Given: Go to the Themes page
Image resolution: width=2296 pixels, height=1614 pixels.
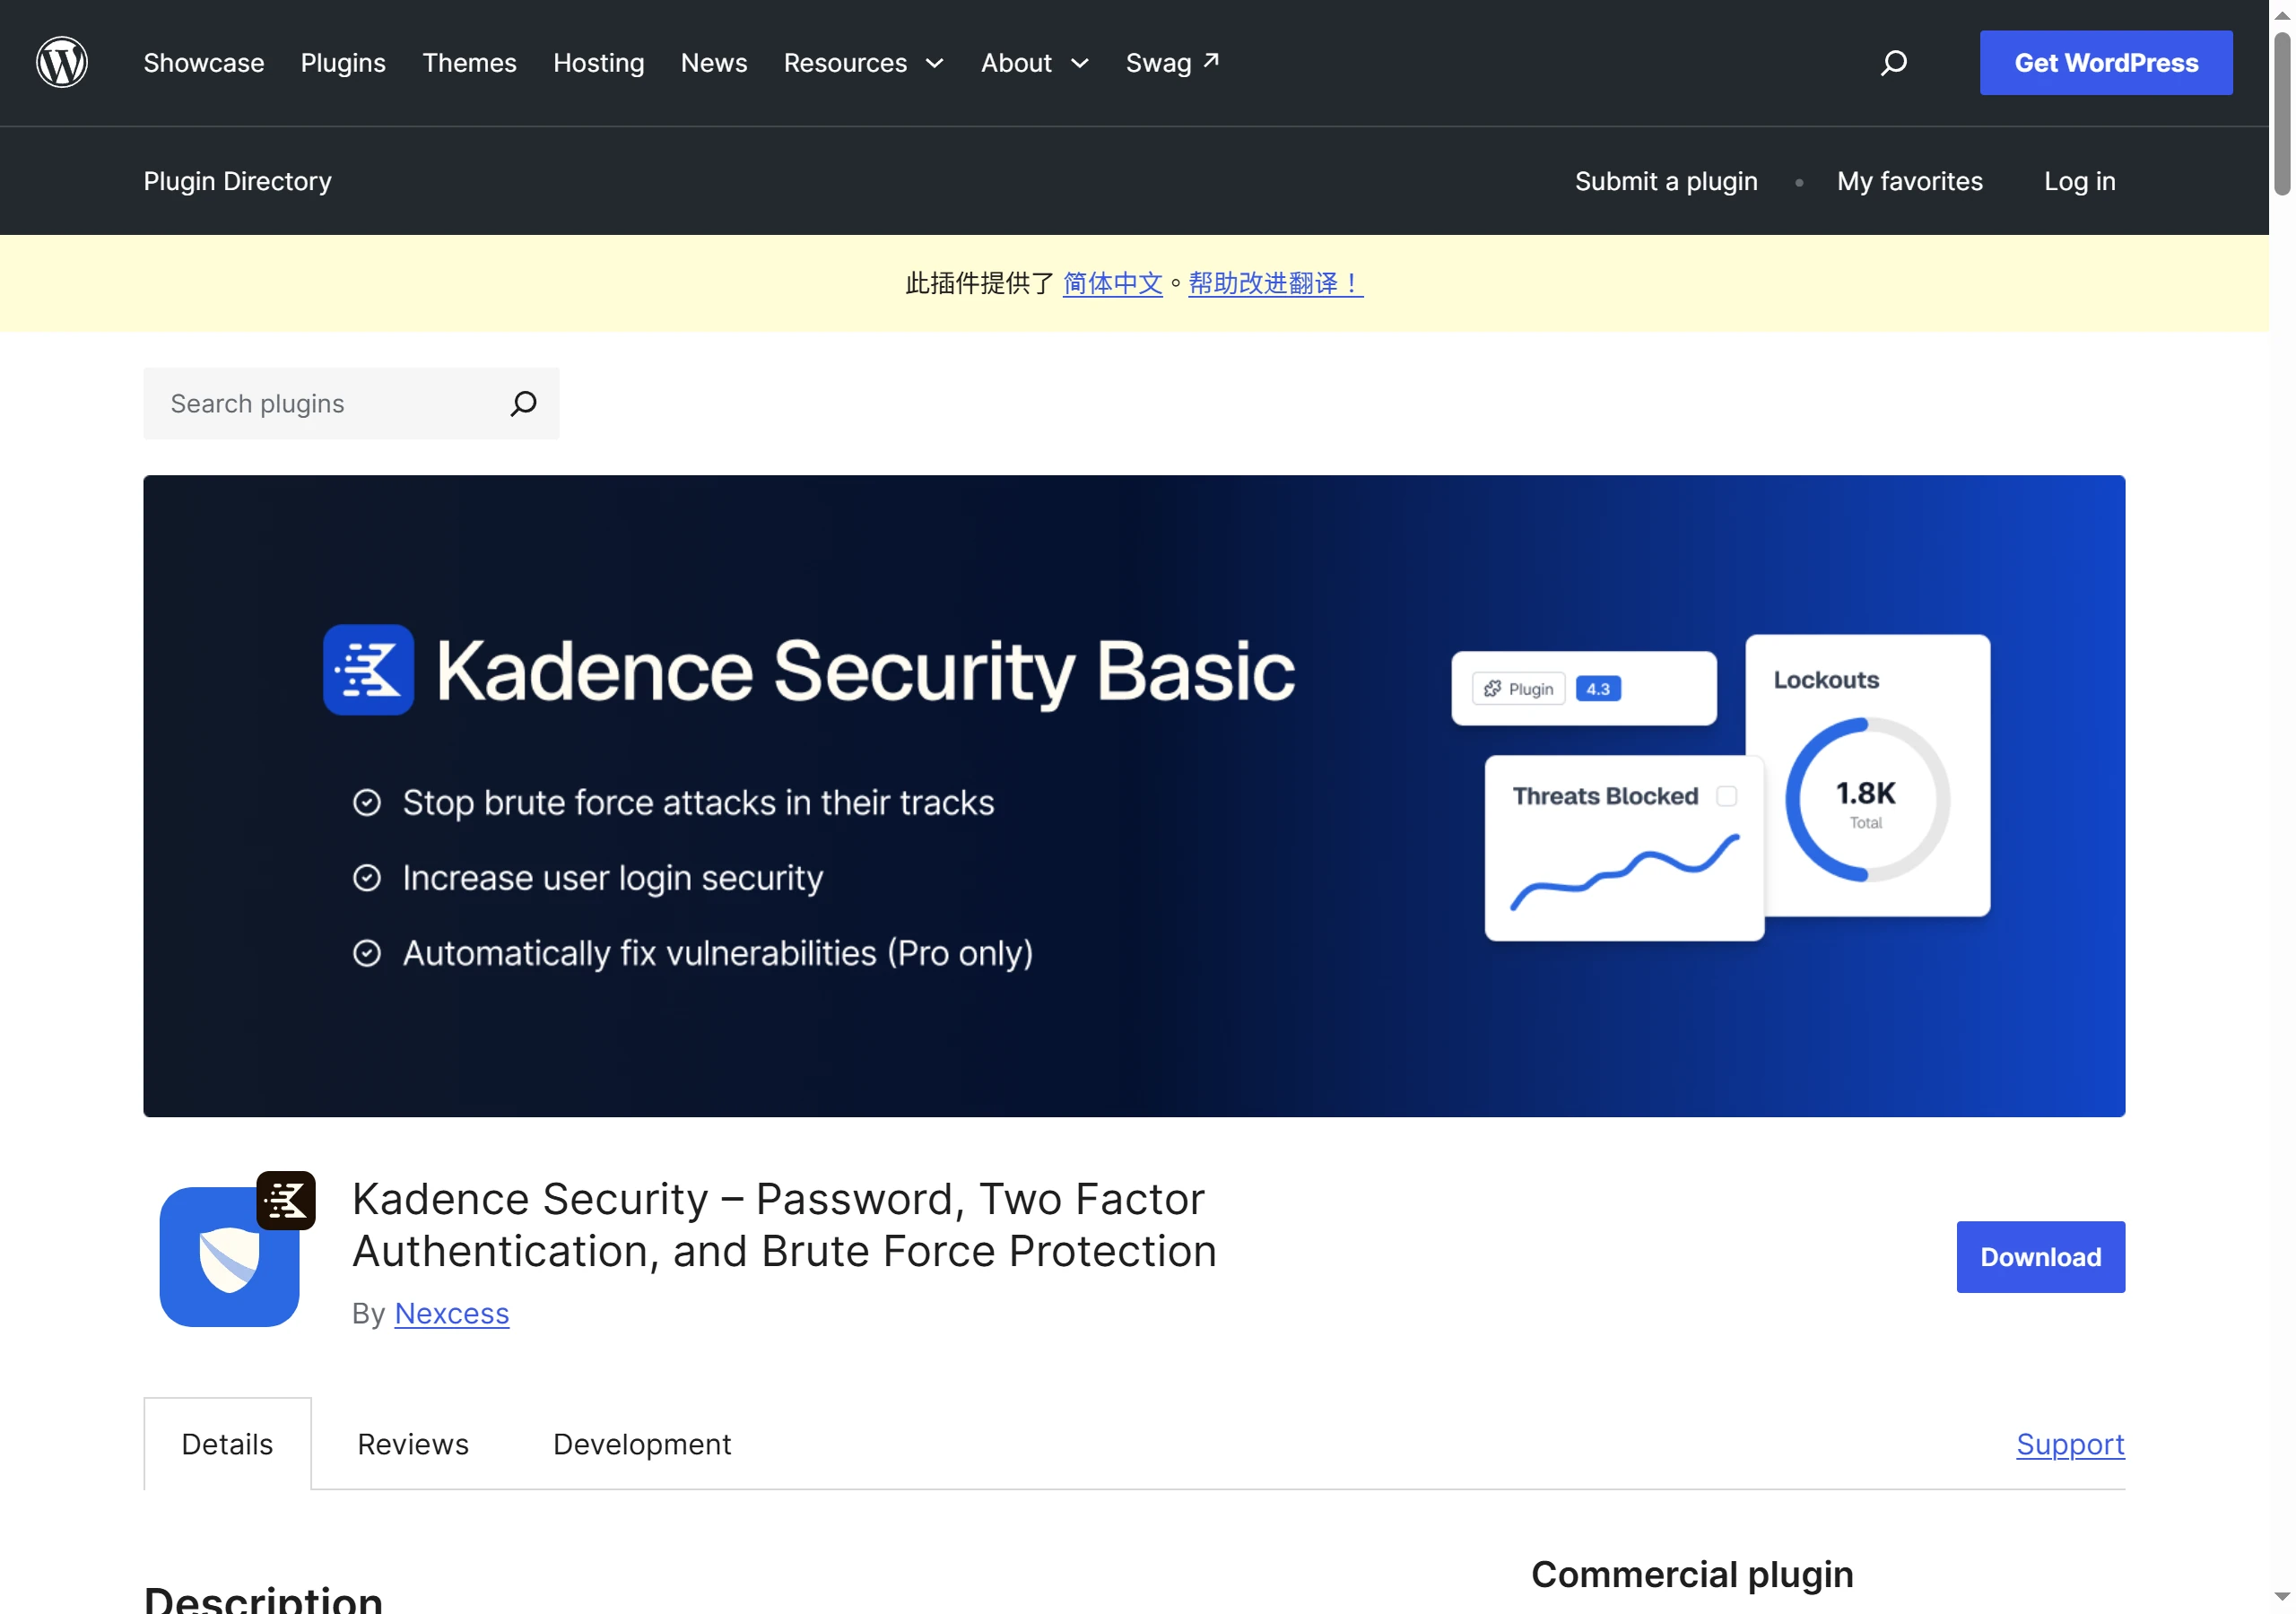Looking at the screenshot, I should [x=469, y=63].
